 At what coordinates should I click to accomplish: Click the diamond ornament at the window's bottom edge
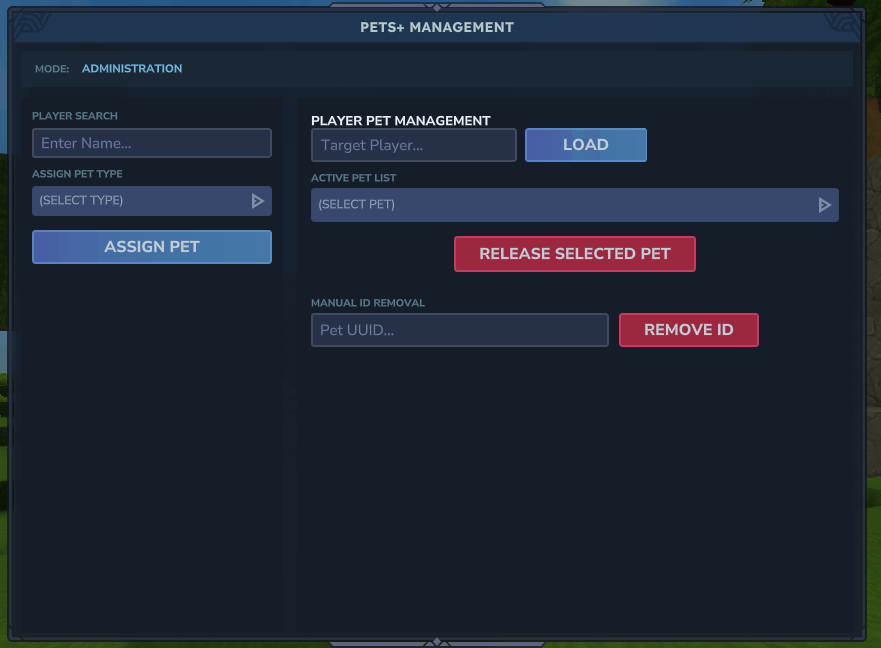coord(437,641)
